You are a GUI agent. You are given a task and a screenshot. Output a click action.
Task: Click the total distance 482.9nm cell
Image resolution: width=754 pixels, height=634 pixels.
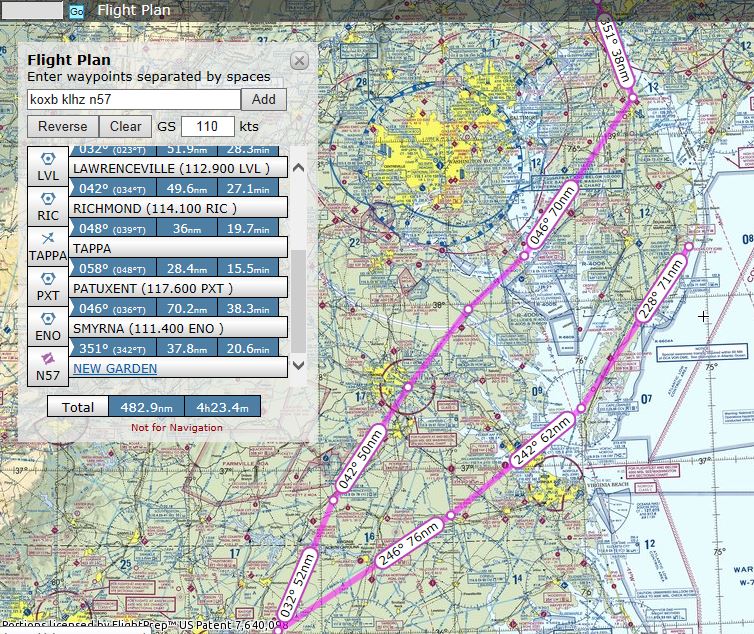pos(147,407)
